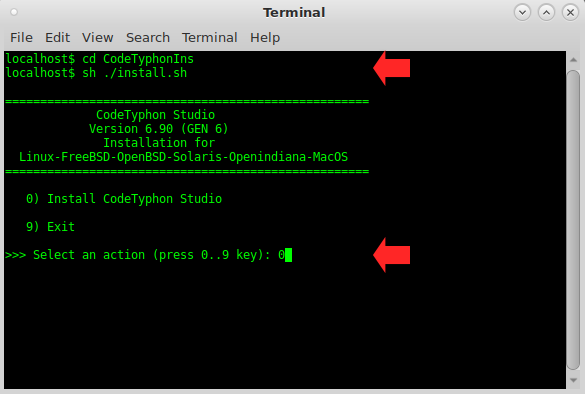Click the vertical scrollbar thumb
The height and width of the screenshot is (394, 585).
pyautogui.click(x=573, y=220)
